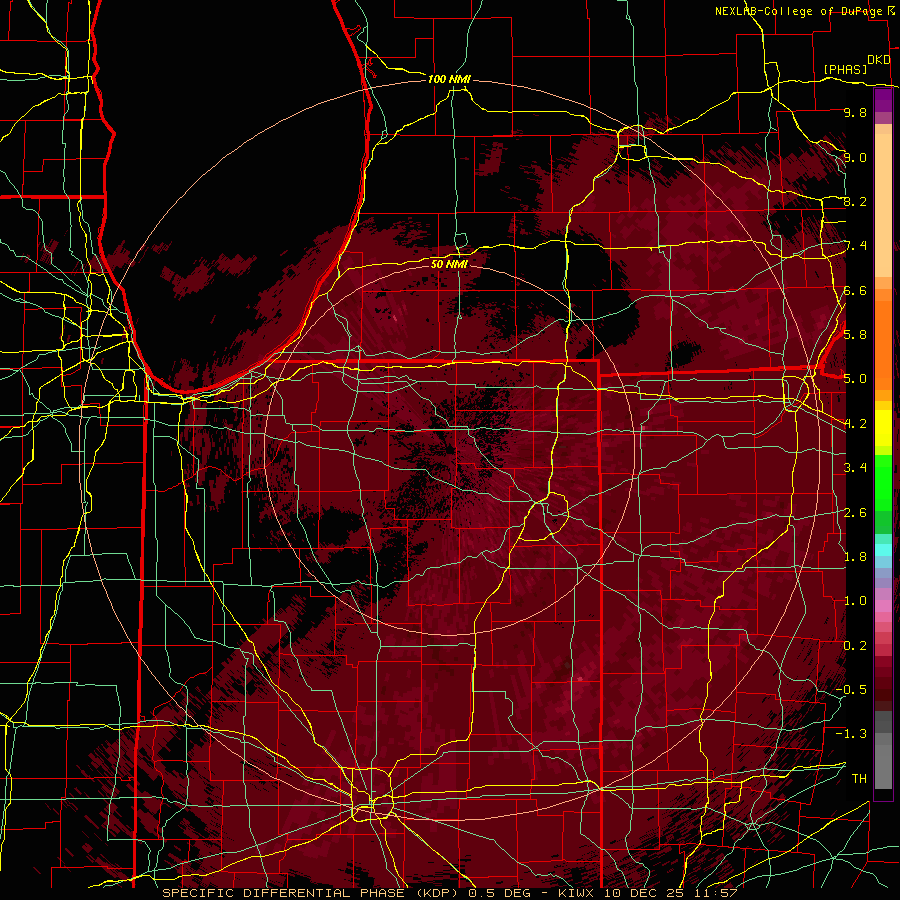The width and height of the screenshot is (900, 900).
Task: Click the 6.6 scale value
Action: (x=855, y=290)
